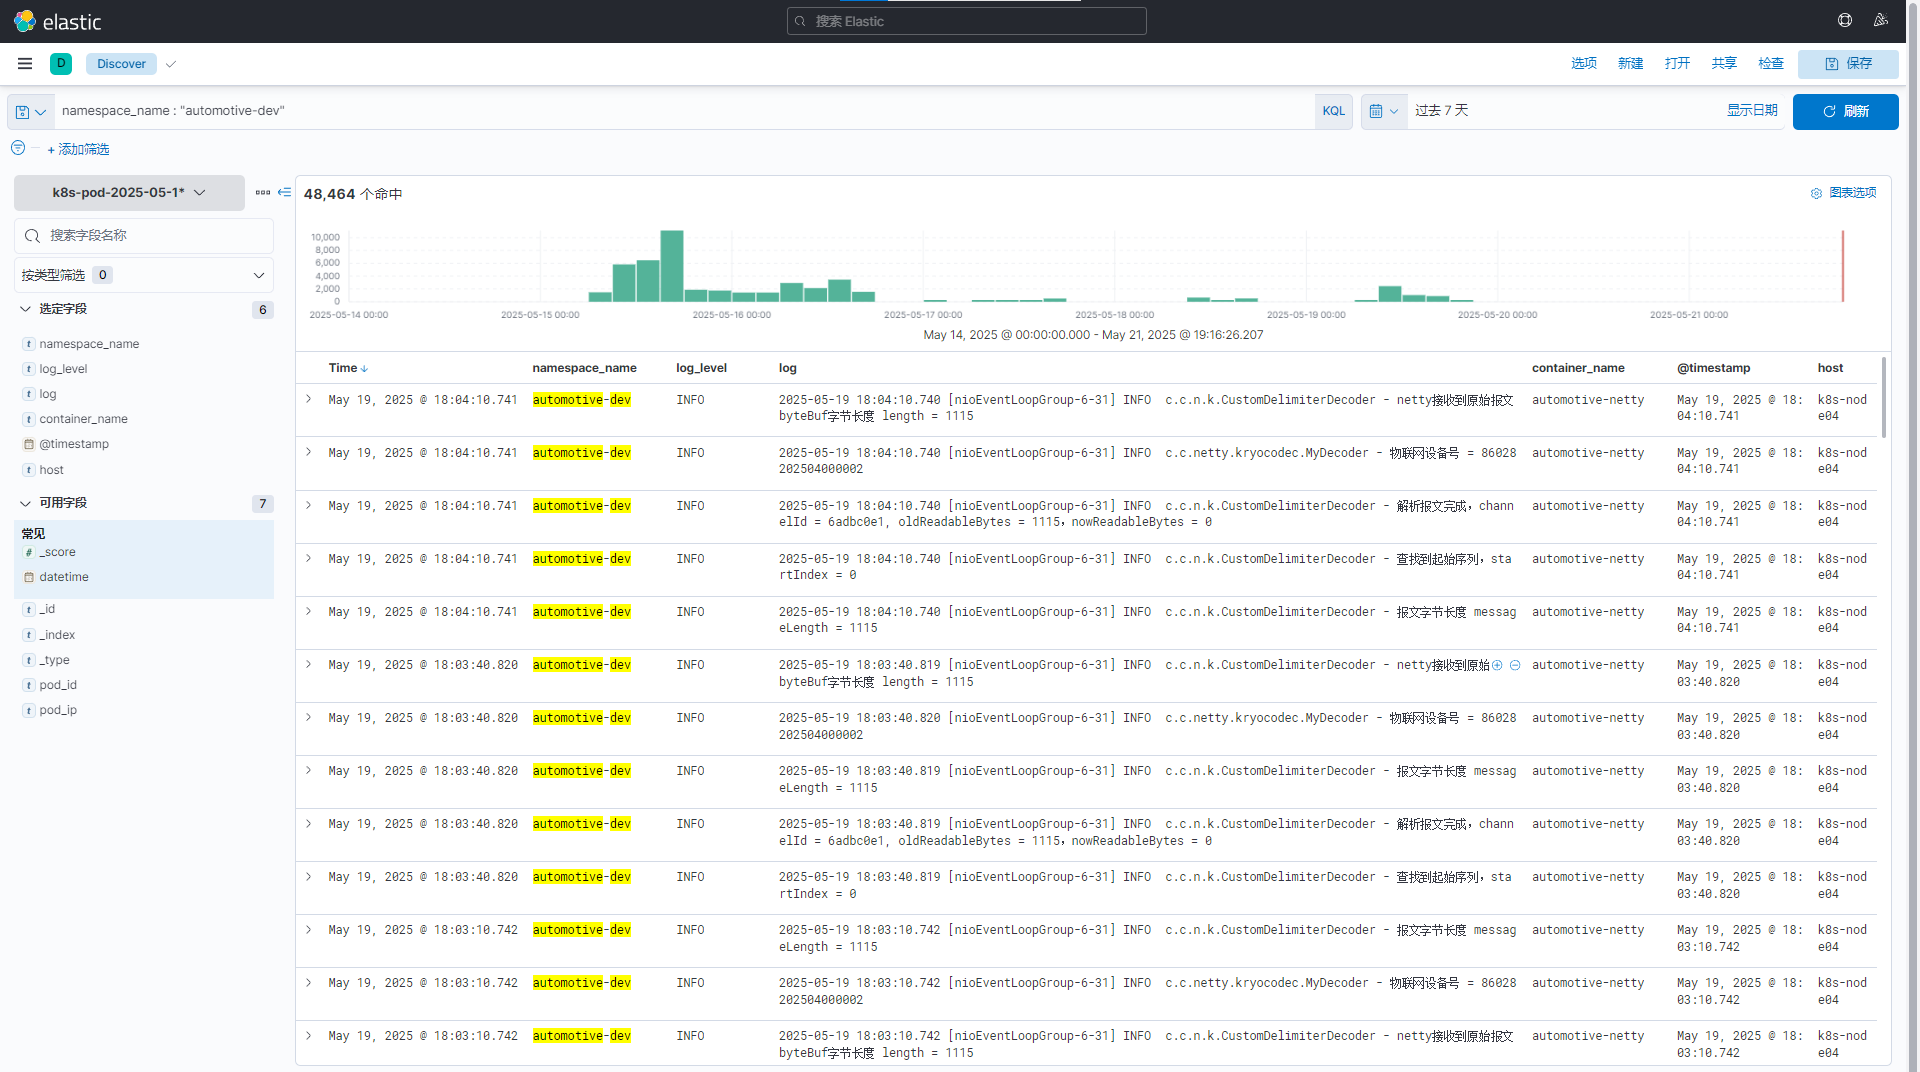This screenshot has height=1072, width=1920.
Task: Click 添加筛选 add filter link
Action: point(78,149)
